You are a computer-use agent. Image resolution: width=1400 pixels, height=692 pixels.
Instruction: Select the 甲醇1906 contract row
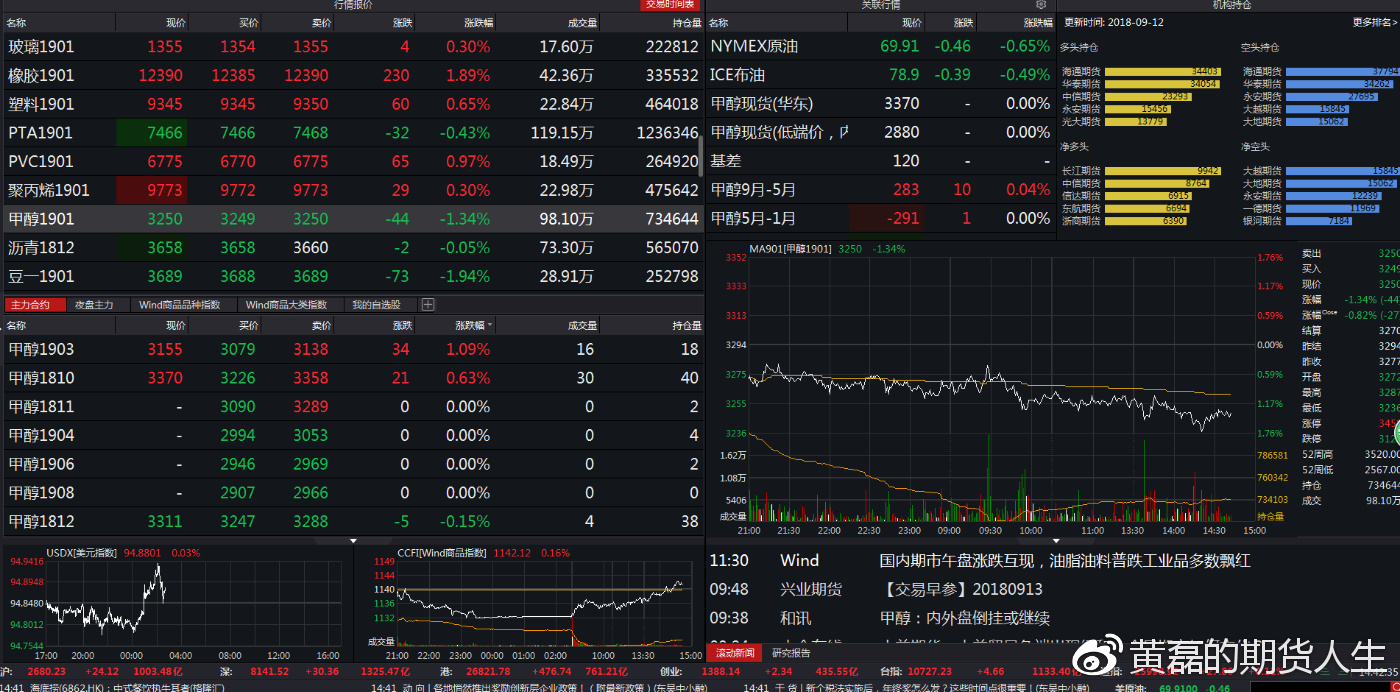pyautogui.click(x=352, y=464)
